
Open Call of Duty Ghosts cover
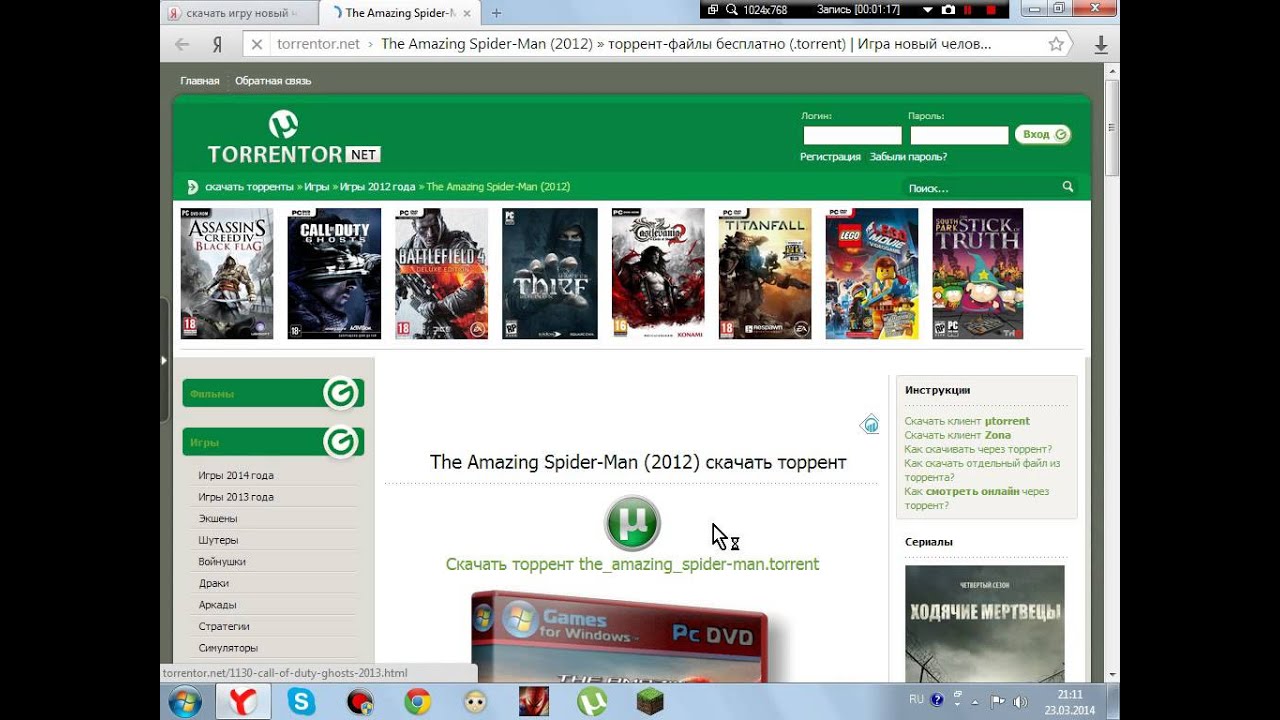point(334,273)
